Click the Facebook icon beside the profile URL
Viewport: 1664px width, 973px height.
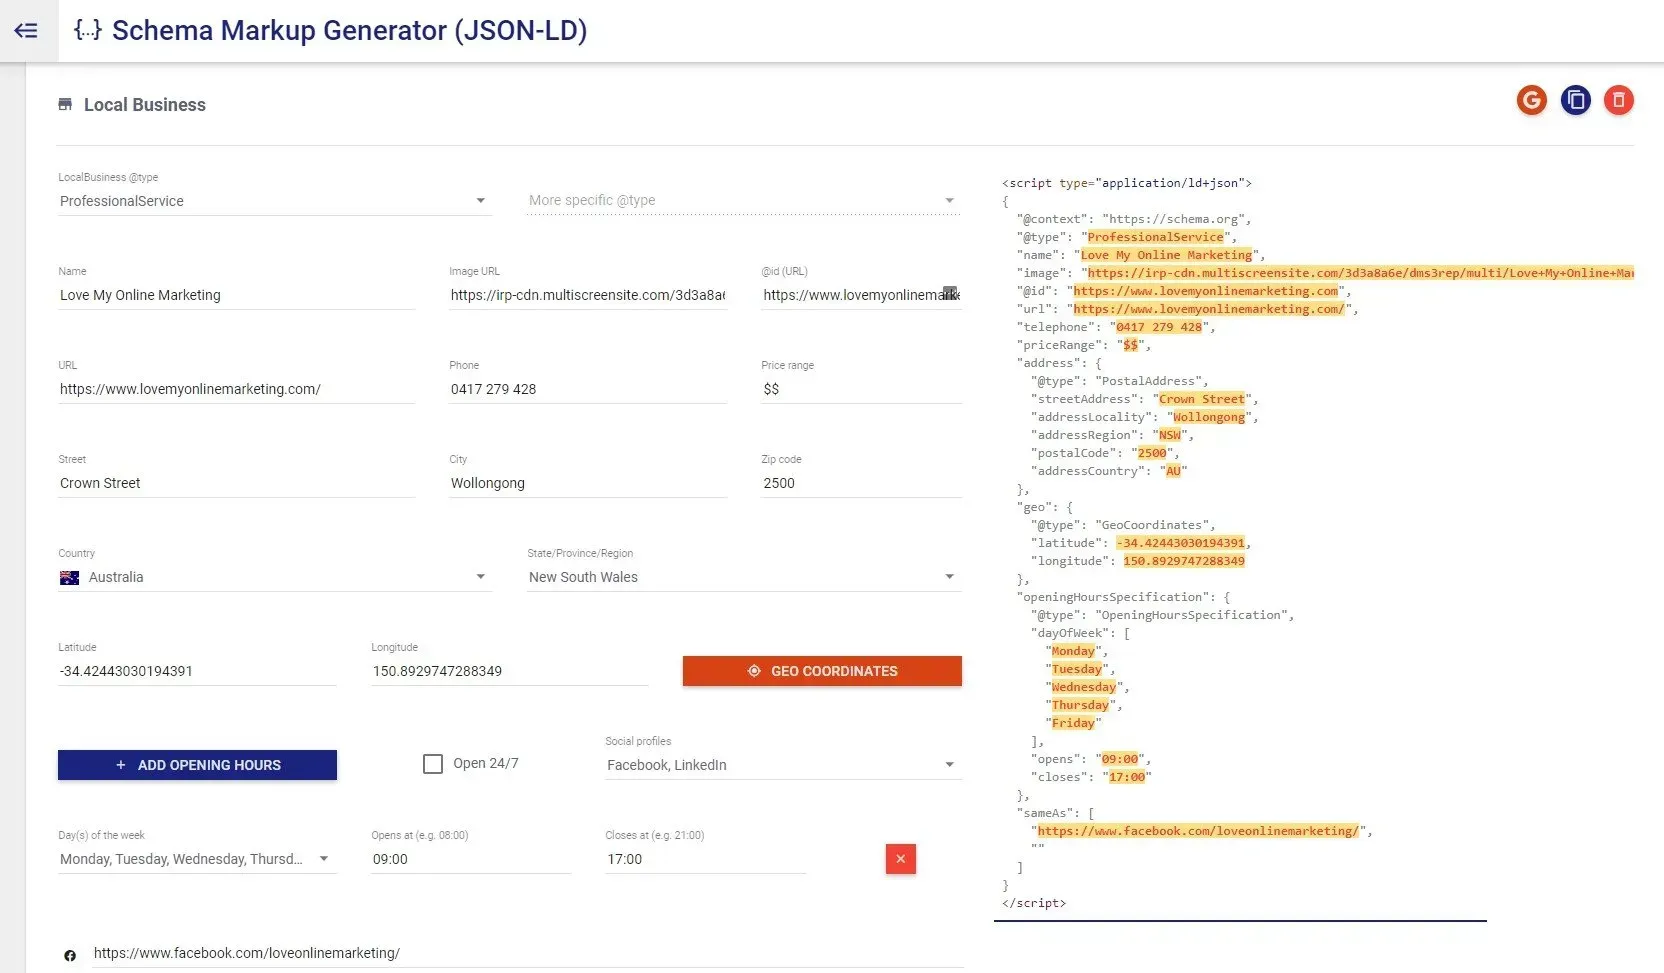point(70,956)
